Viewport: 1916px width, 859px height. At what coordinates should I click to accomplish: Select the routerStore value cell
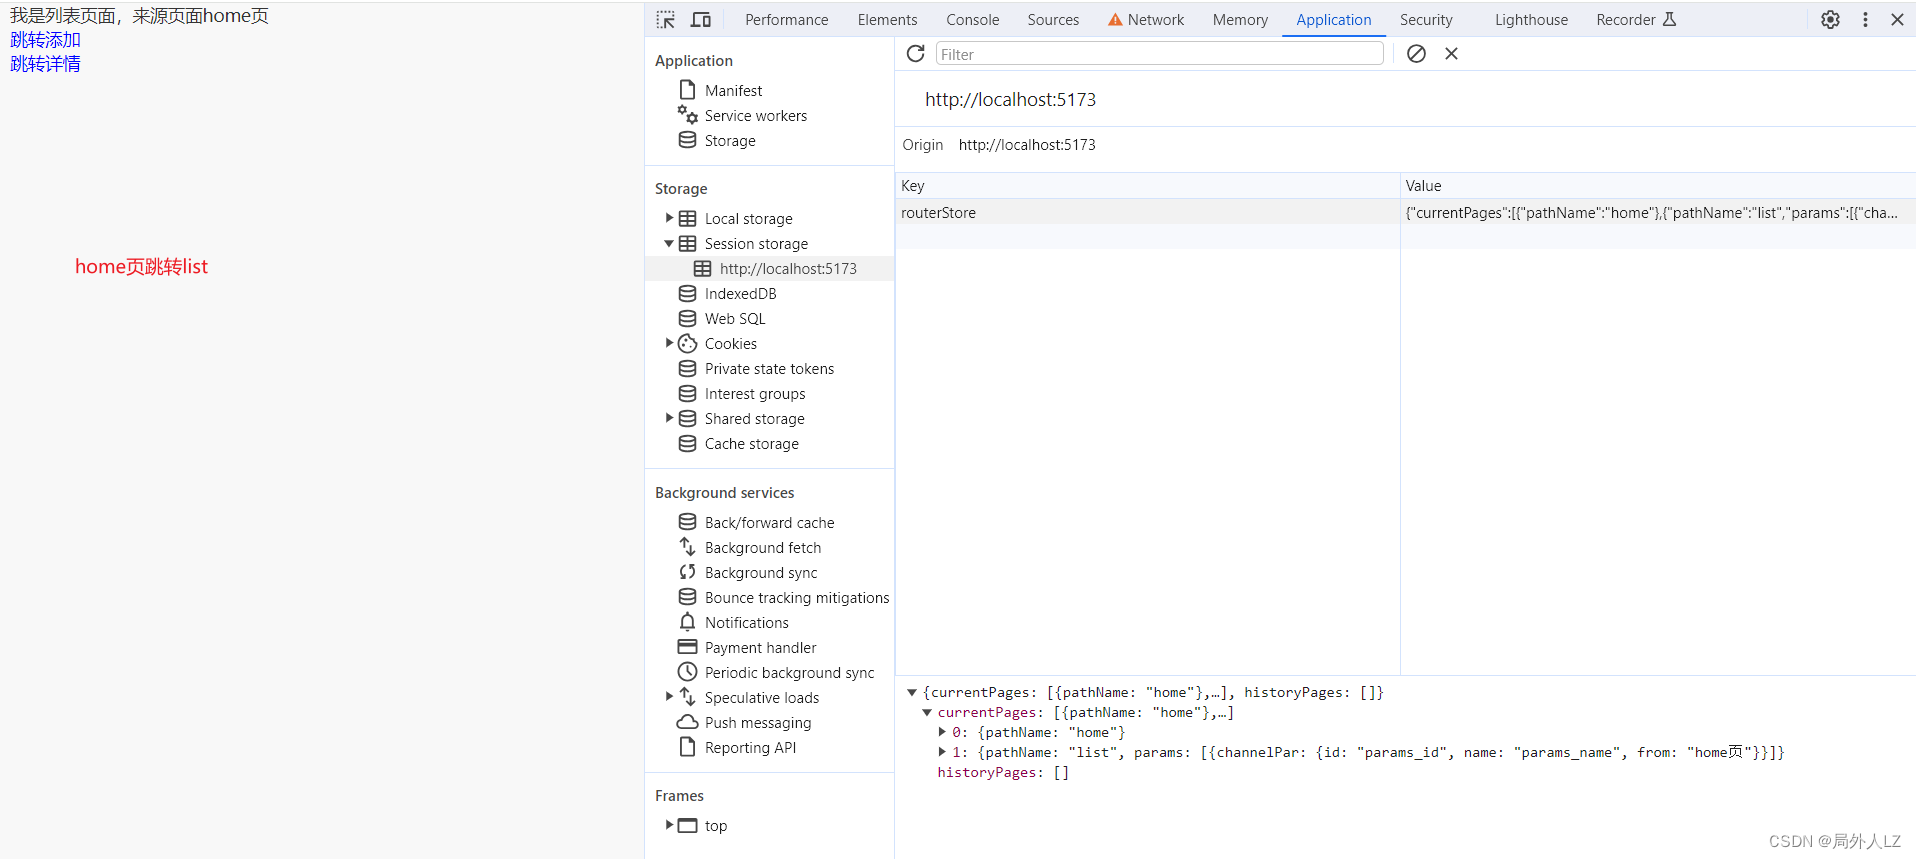point(1657,212)
